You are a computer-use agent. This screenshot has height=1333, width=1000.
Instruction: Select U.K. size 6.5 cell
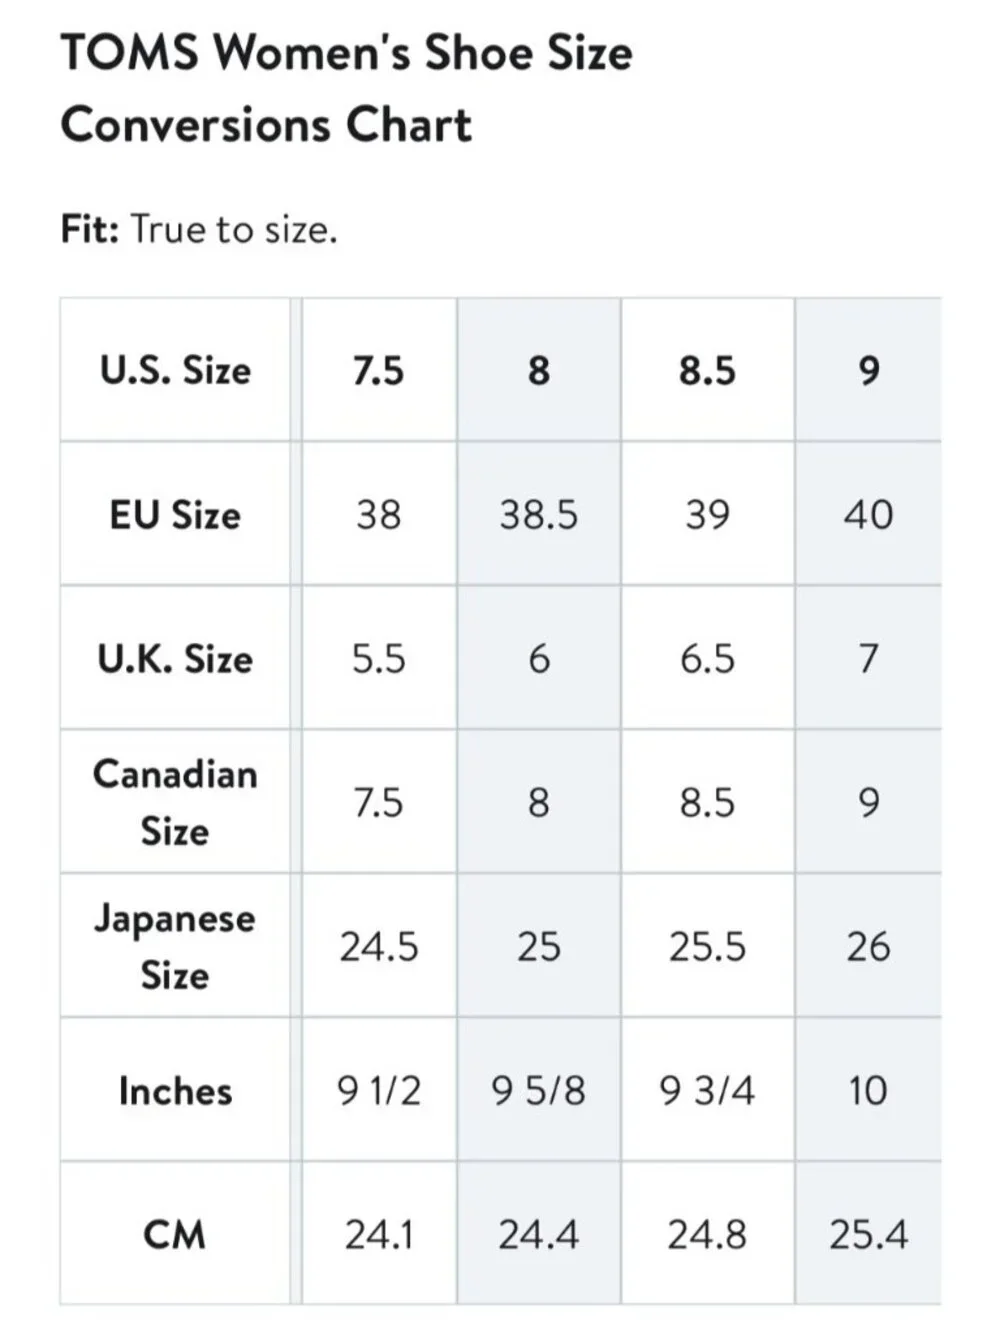click(x=708, y=658)
